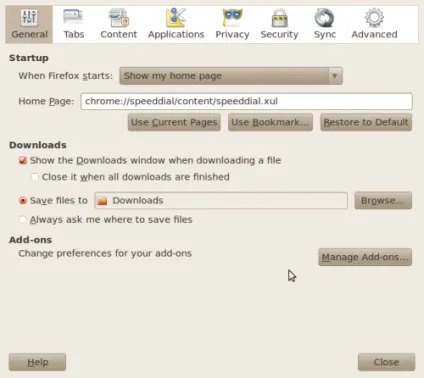Open the Content panel icon

(x=119, y=17)
